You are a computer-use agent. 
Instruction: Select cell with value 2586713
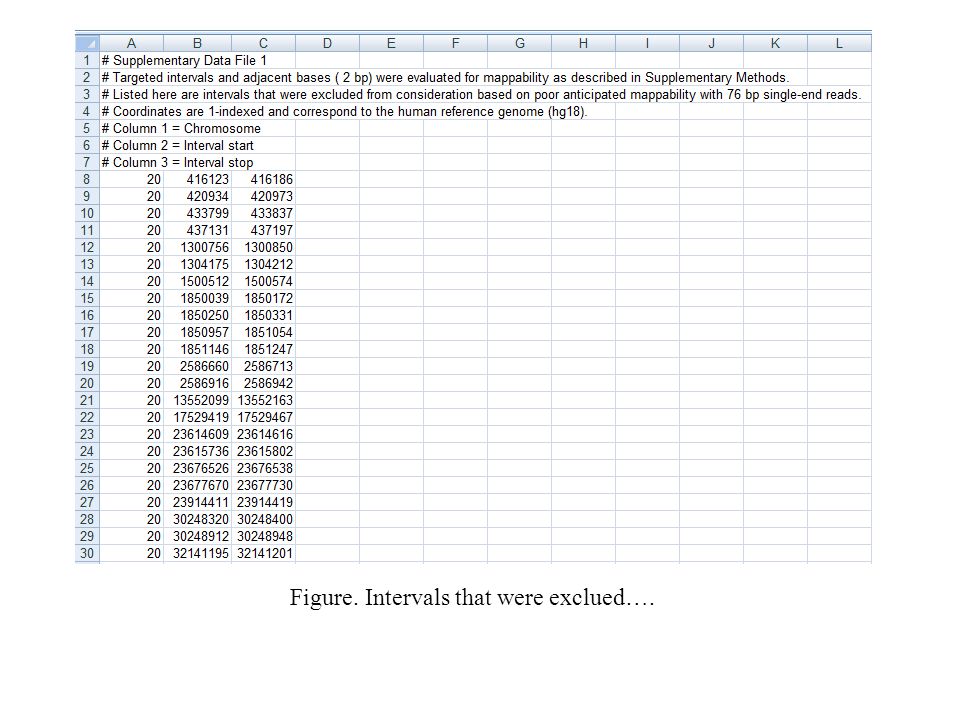[x=263, y=366]
